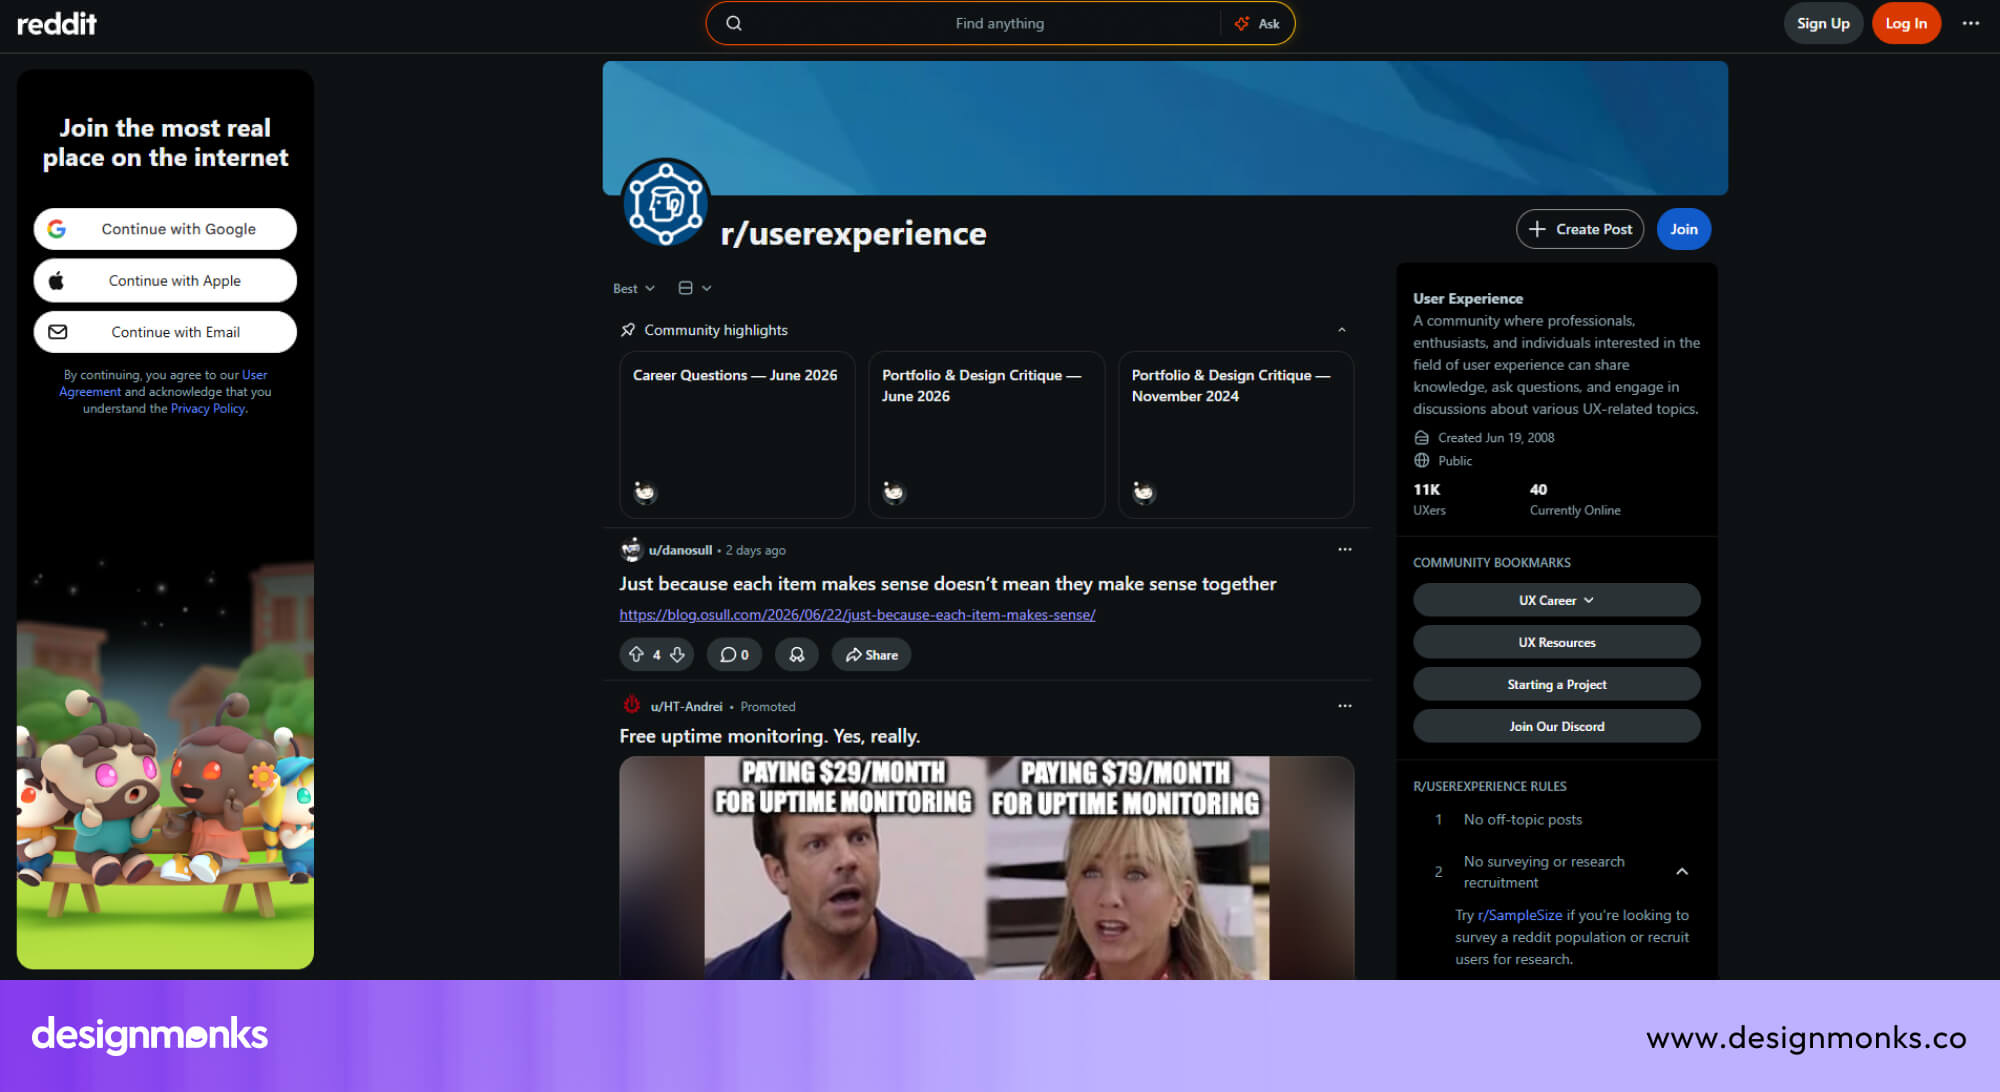Open the r/SampleSize link
The height and width of the screenshot is (1092, 2000).
[1519, 915]
